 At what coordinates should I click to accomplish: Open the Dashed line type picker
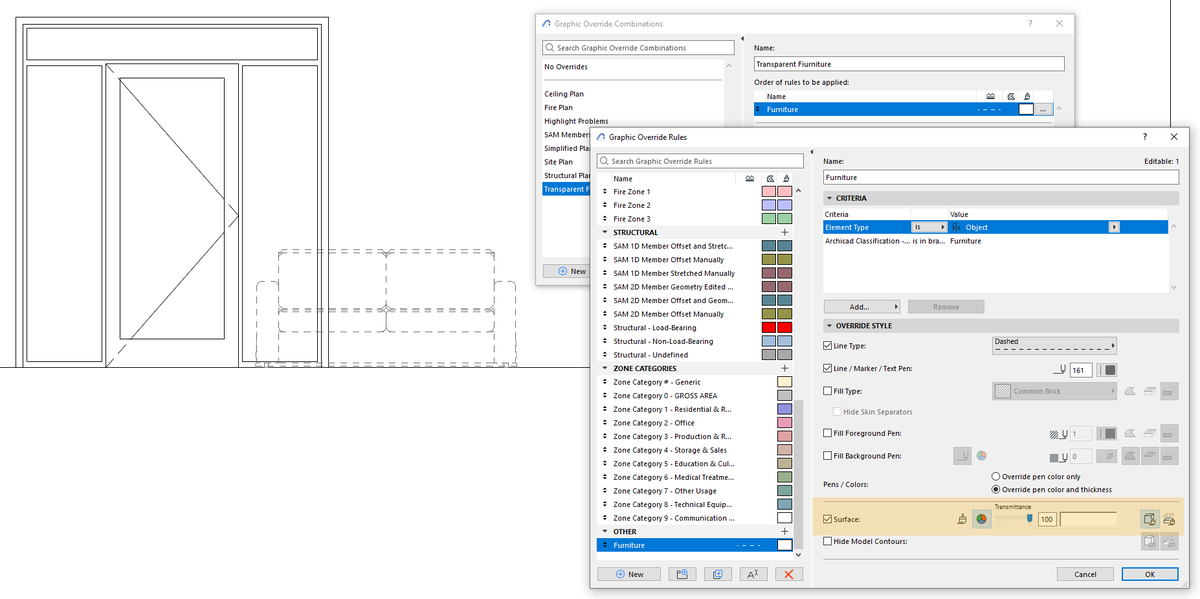tap(1055, 345)
